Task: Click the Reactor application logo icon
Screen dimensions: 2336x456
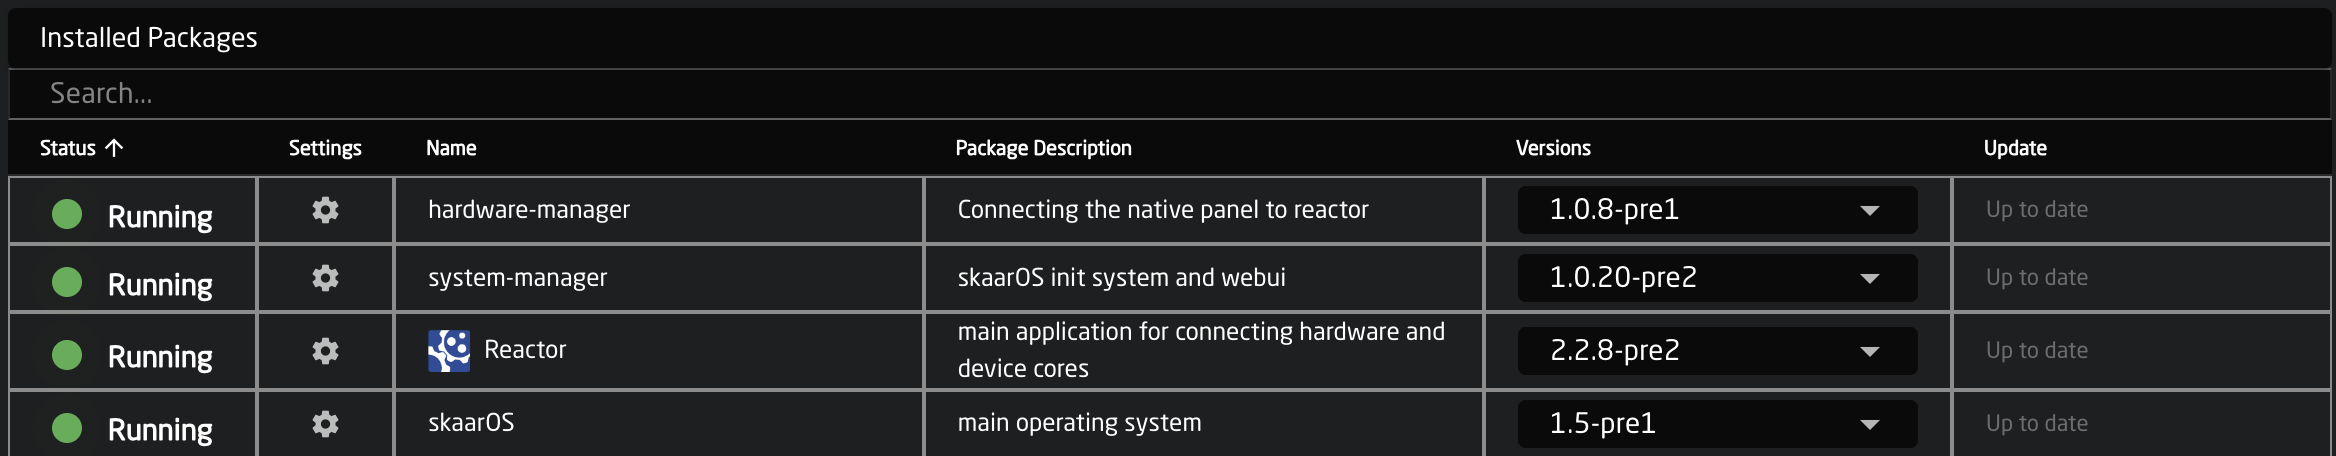Action: 449,351
